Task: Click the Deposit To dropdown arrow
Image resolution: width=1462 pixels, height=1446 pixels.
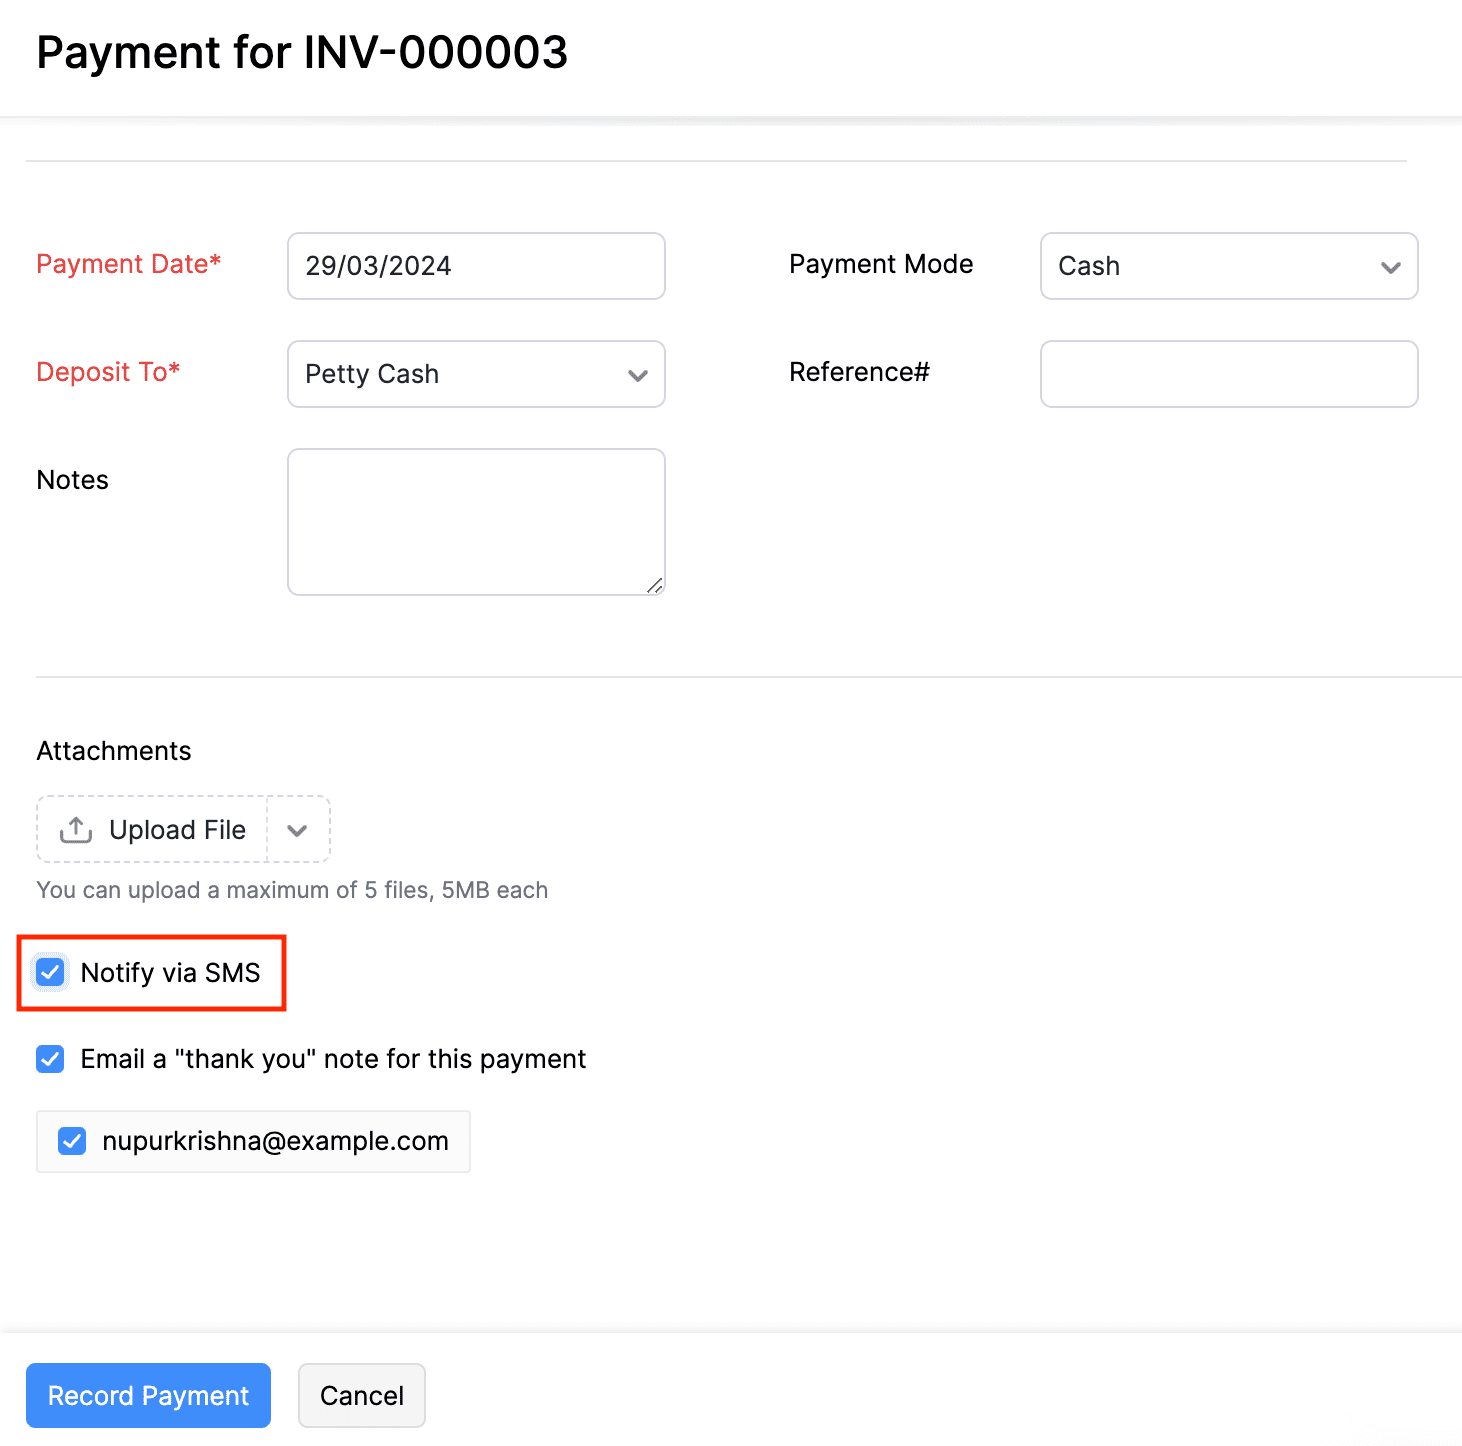Action: tap(639, 376)
